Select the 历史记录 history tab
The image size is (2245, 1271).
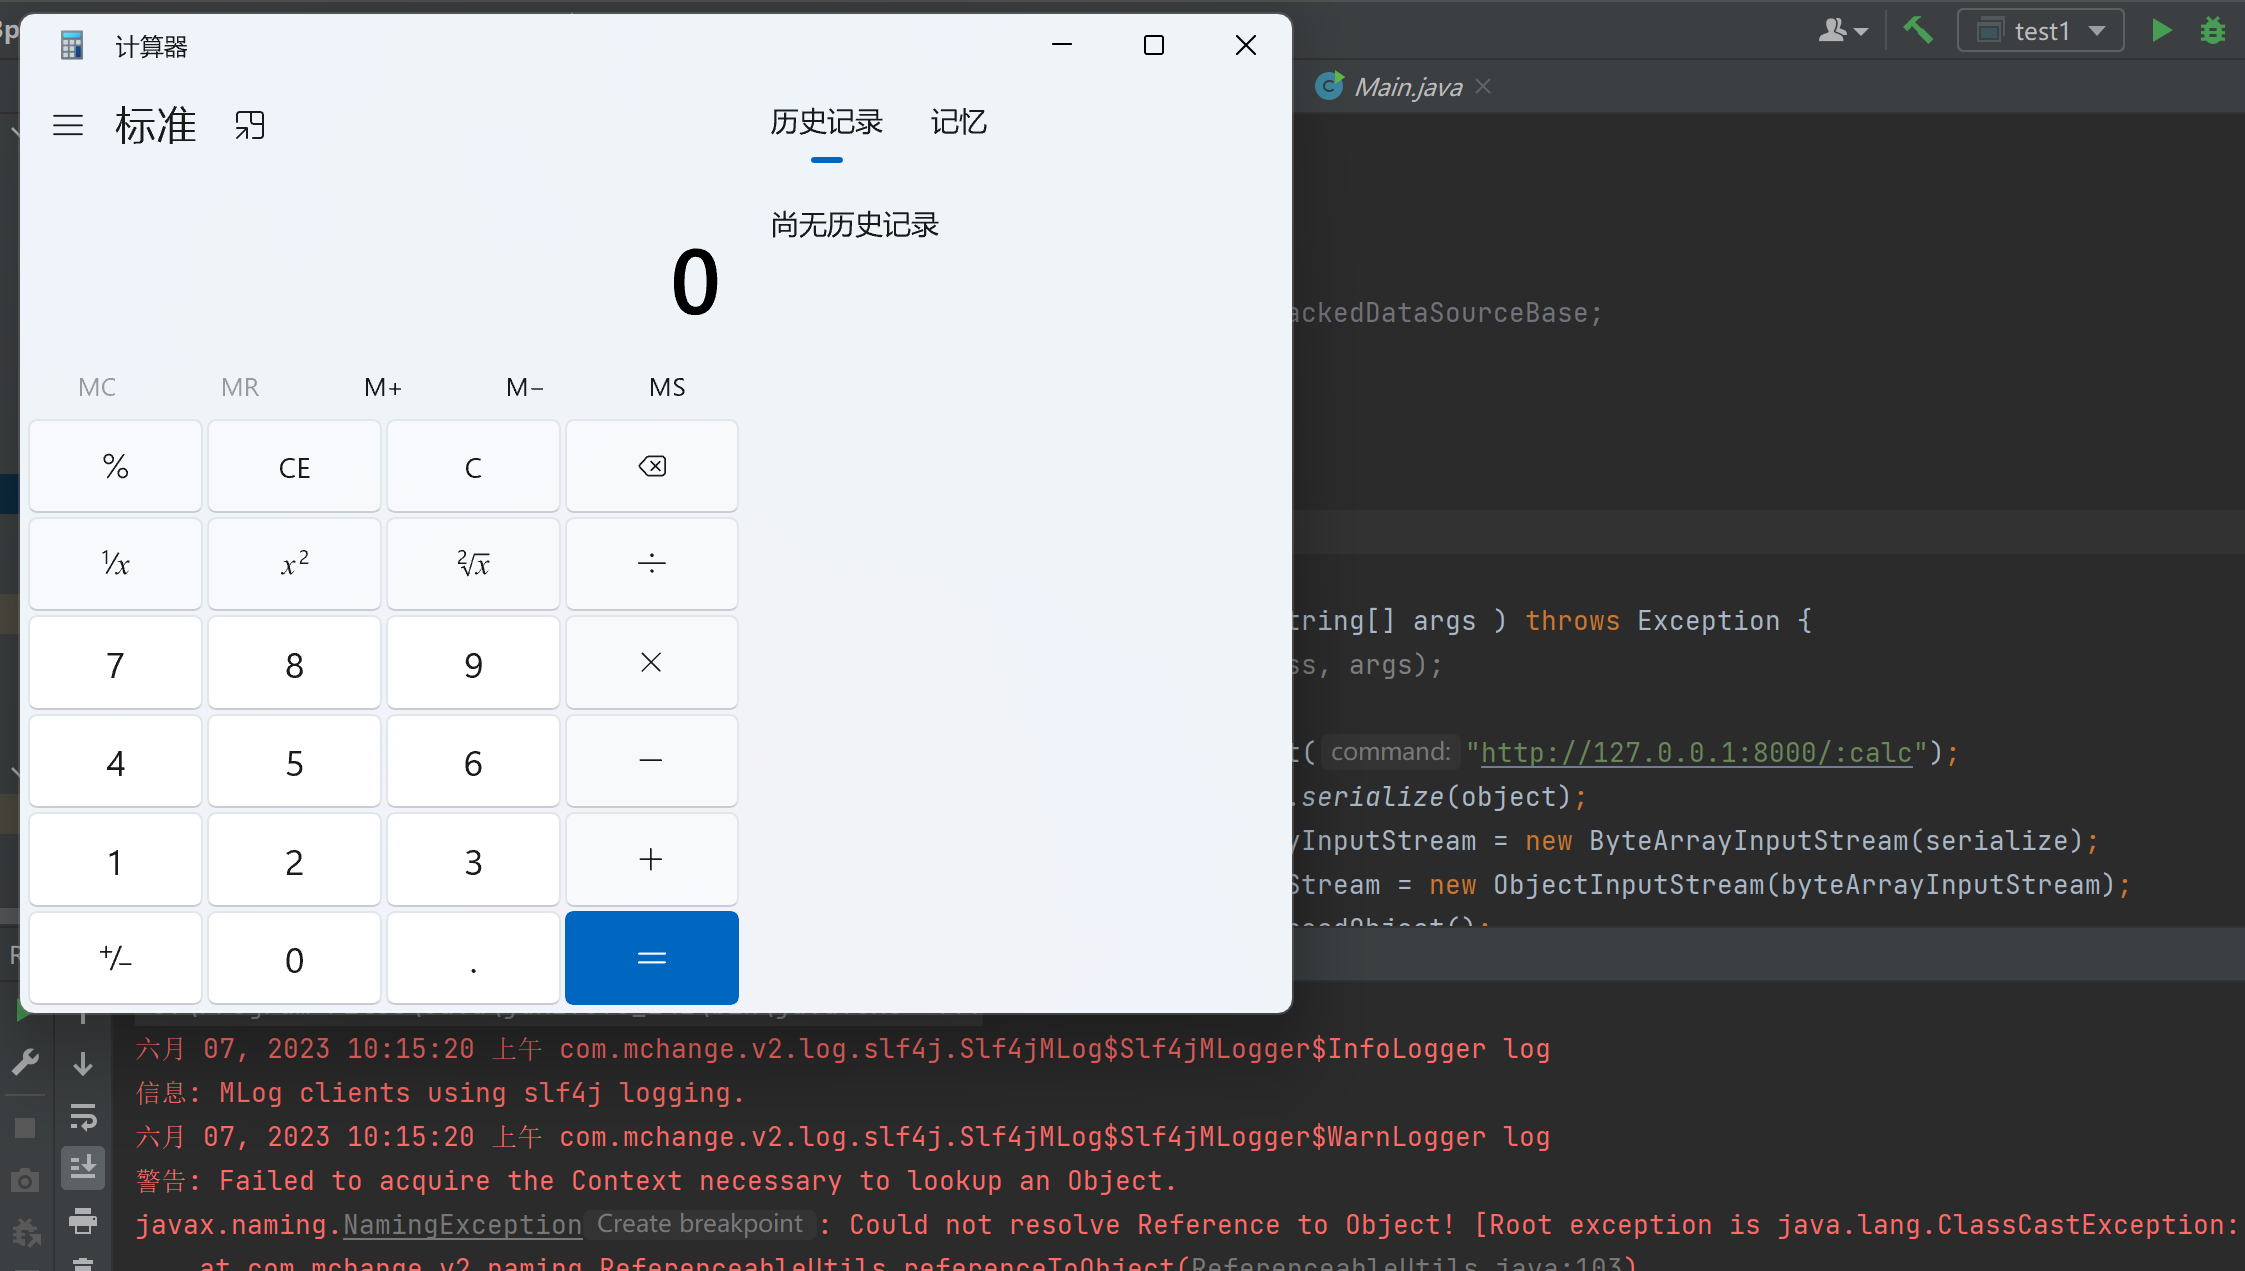point(826,122)
